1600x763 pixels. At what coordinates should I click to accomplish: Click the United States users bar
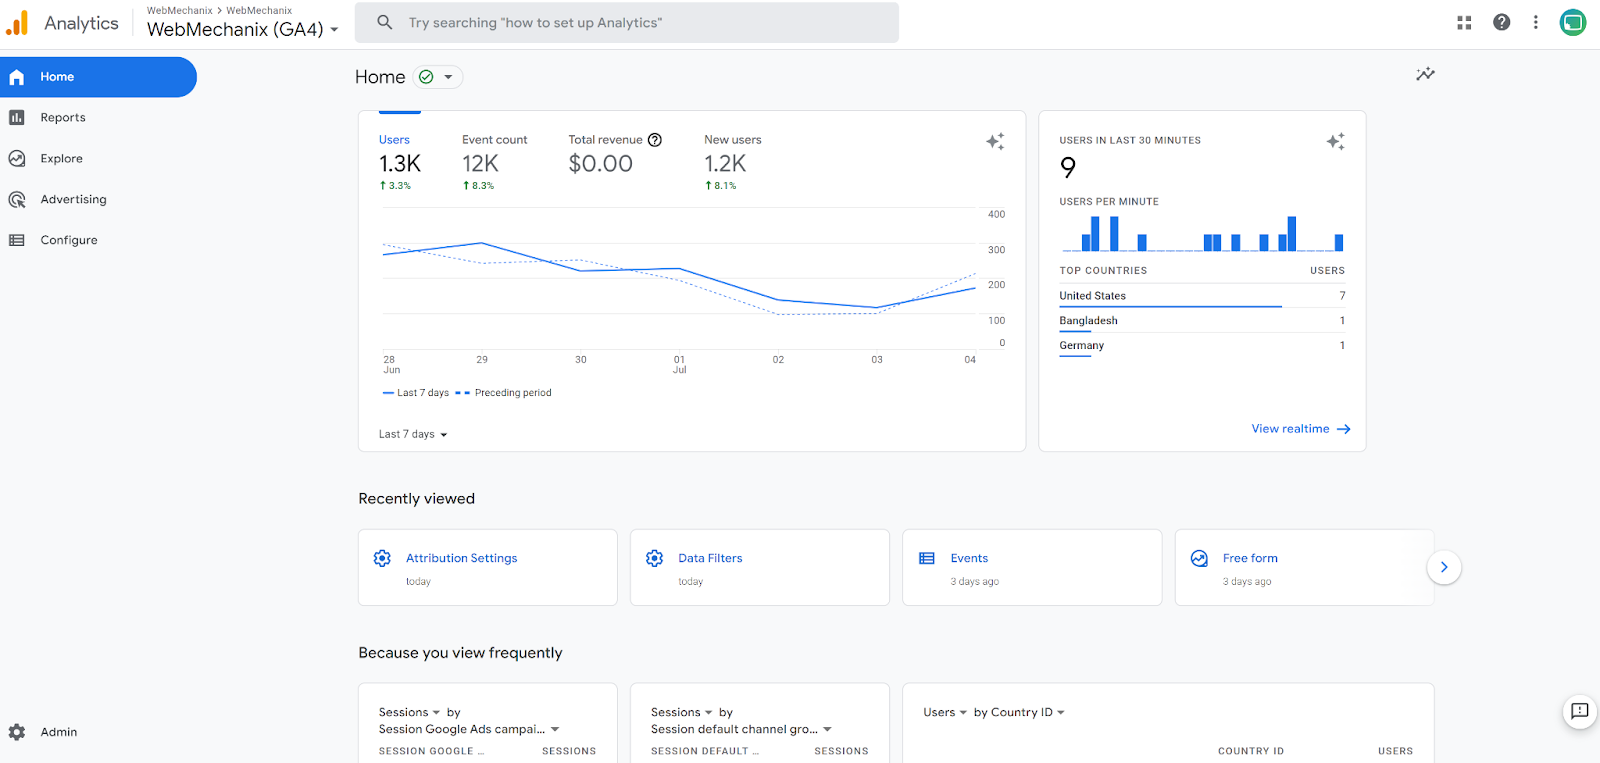click(x=1170, y=306)
